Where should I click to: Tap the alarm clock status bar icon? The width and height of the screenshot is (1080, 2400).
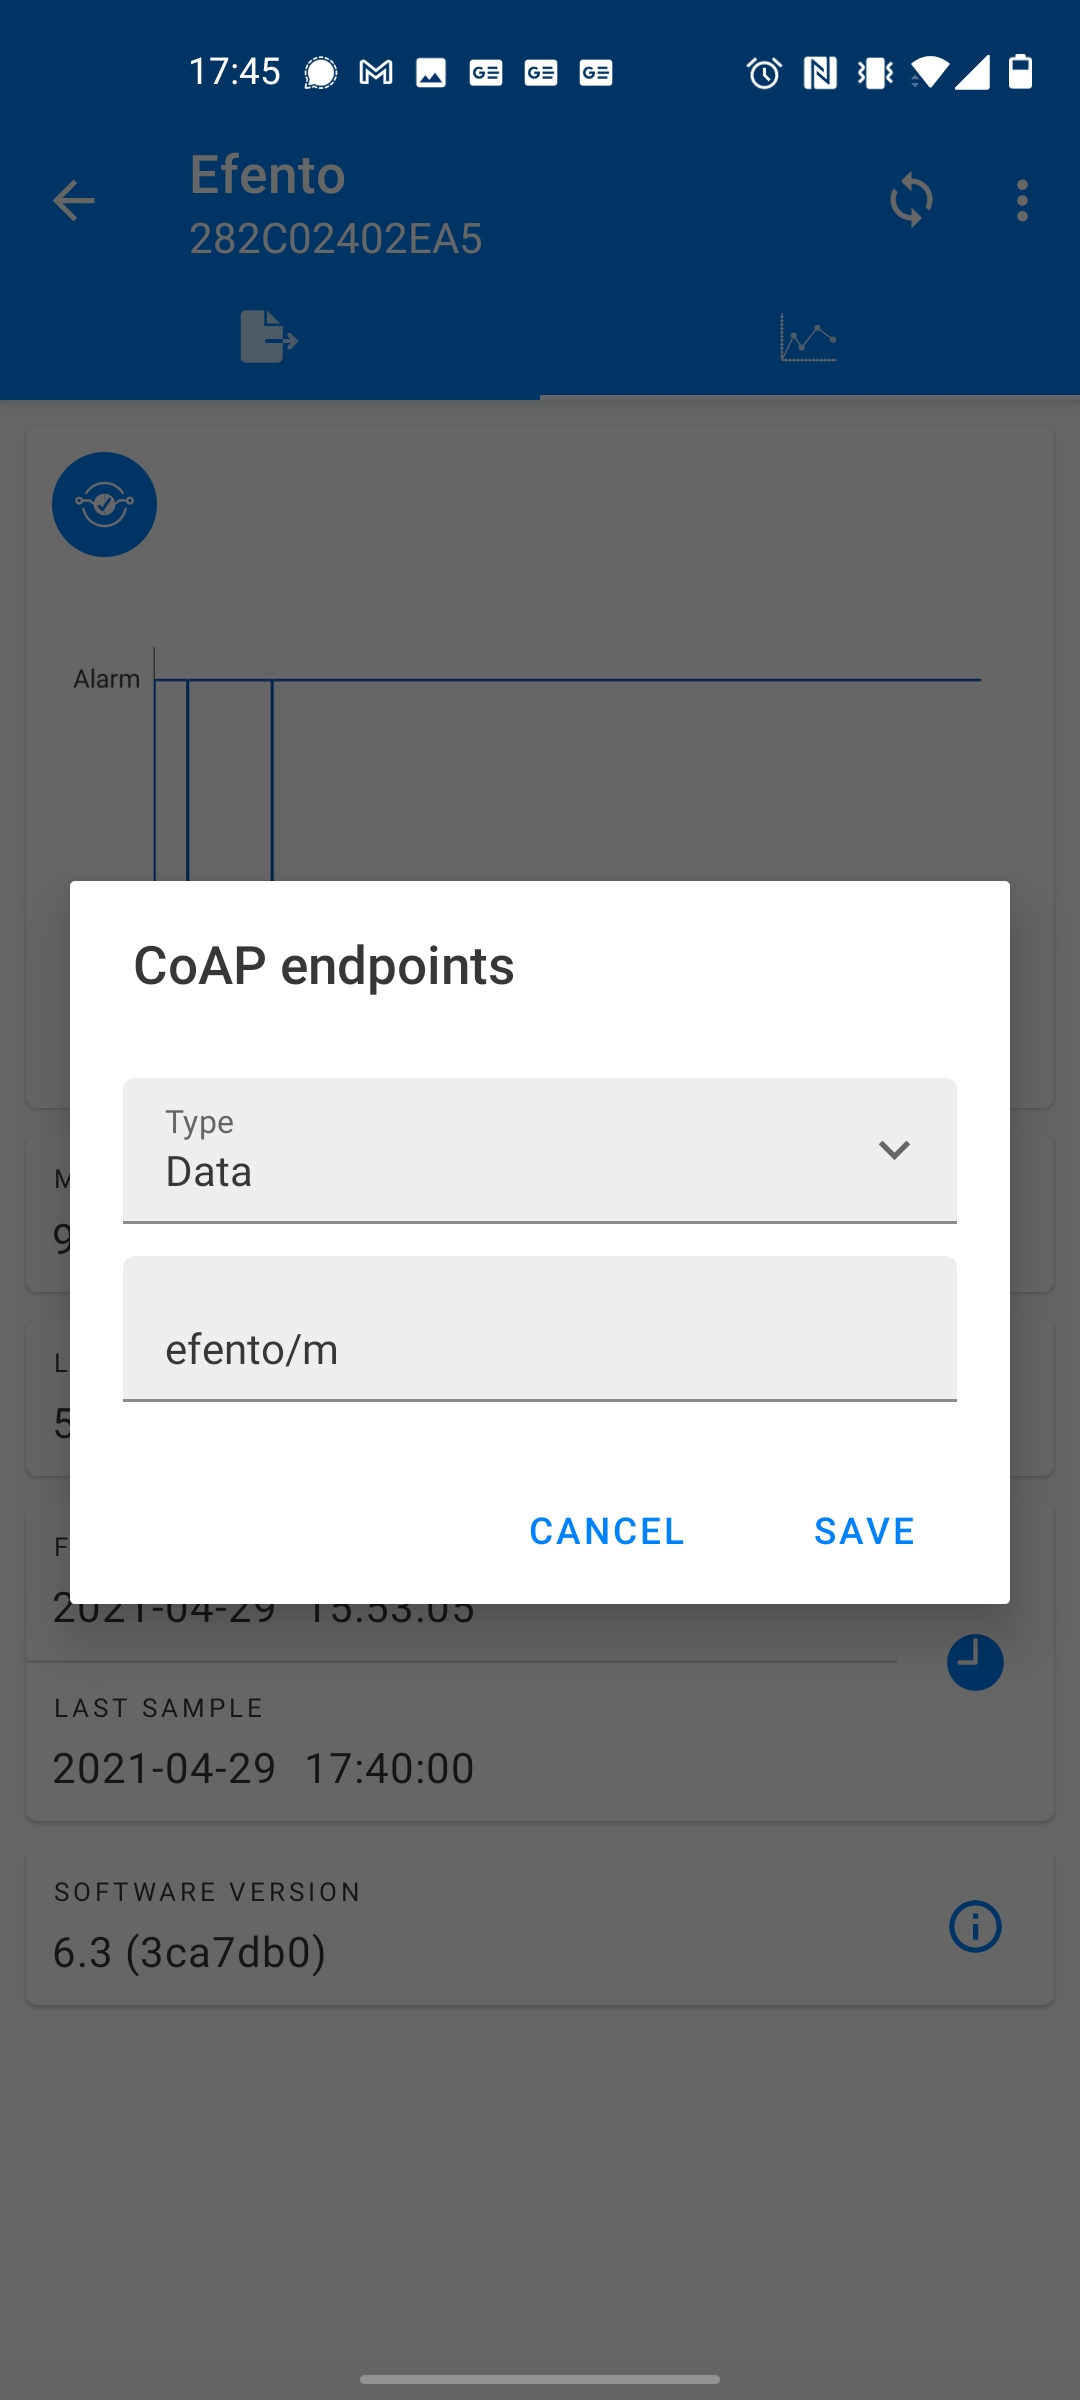tap(764, 73)
